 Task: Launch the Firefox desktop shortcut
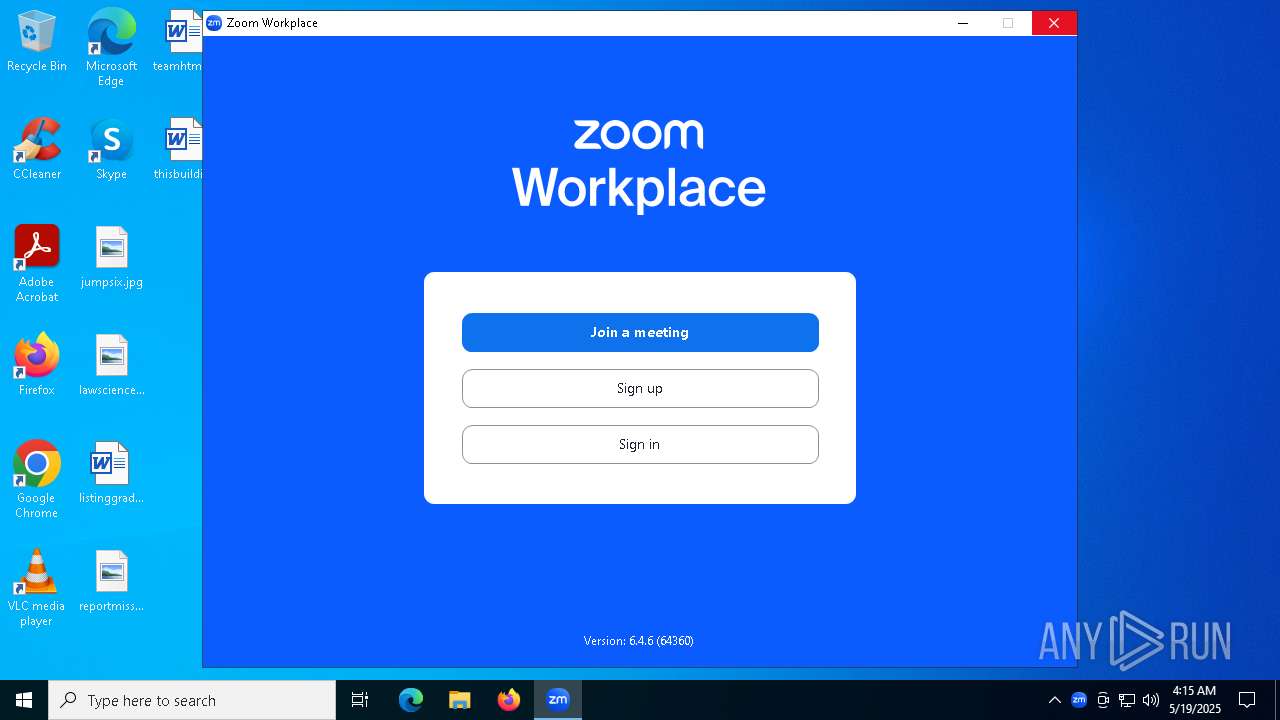click(37, 366)
